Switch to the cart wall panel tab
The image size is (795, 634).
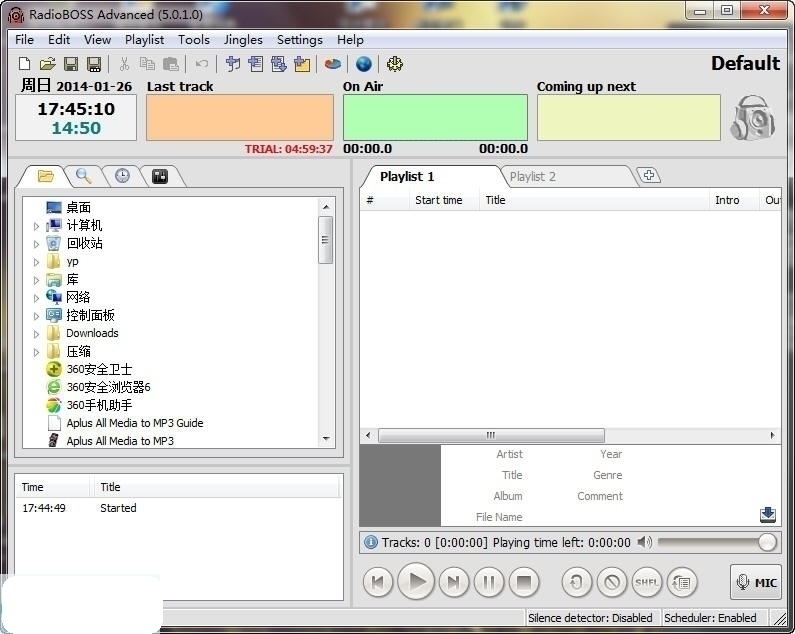[x=160, y=176]
